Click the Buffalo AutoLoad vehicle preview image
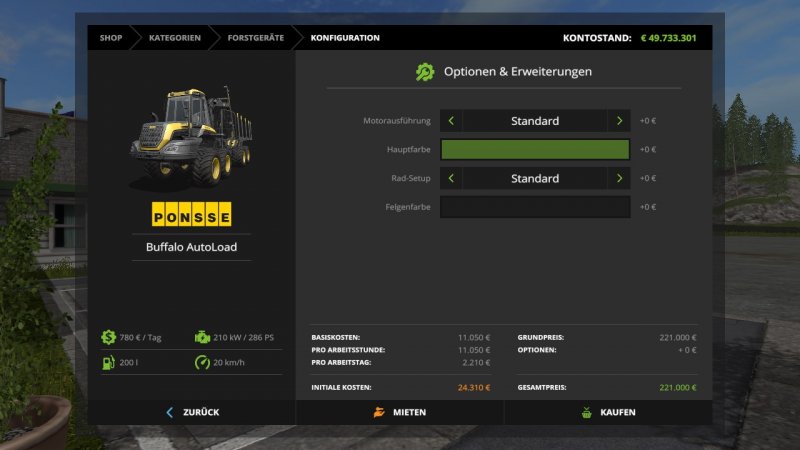 click(190, 135)
